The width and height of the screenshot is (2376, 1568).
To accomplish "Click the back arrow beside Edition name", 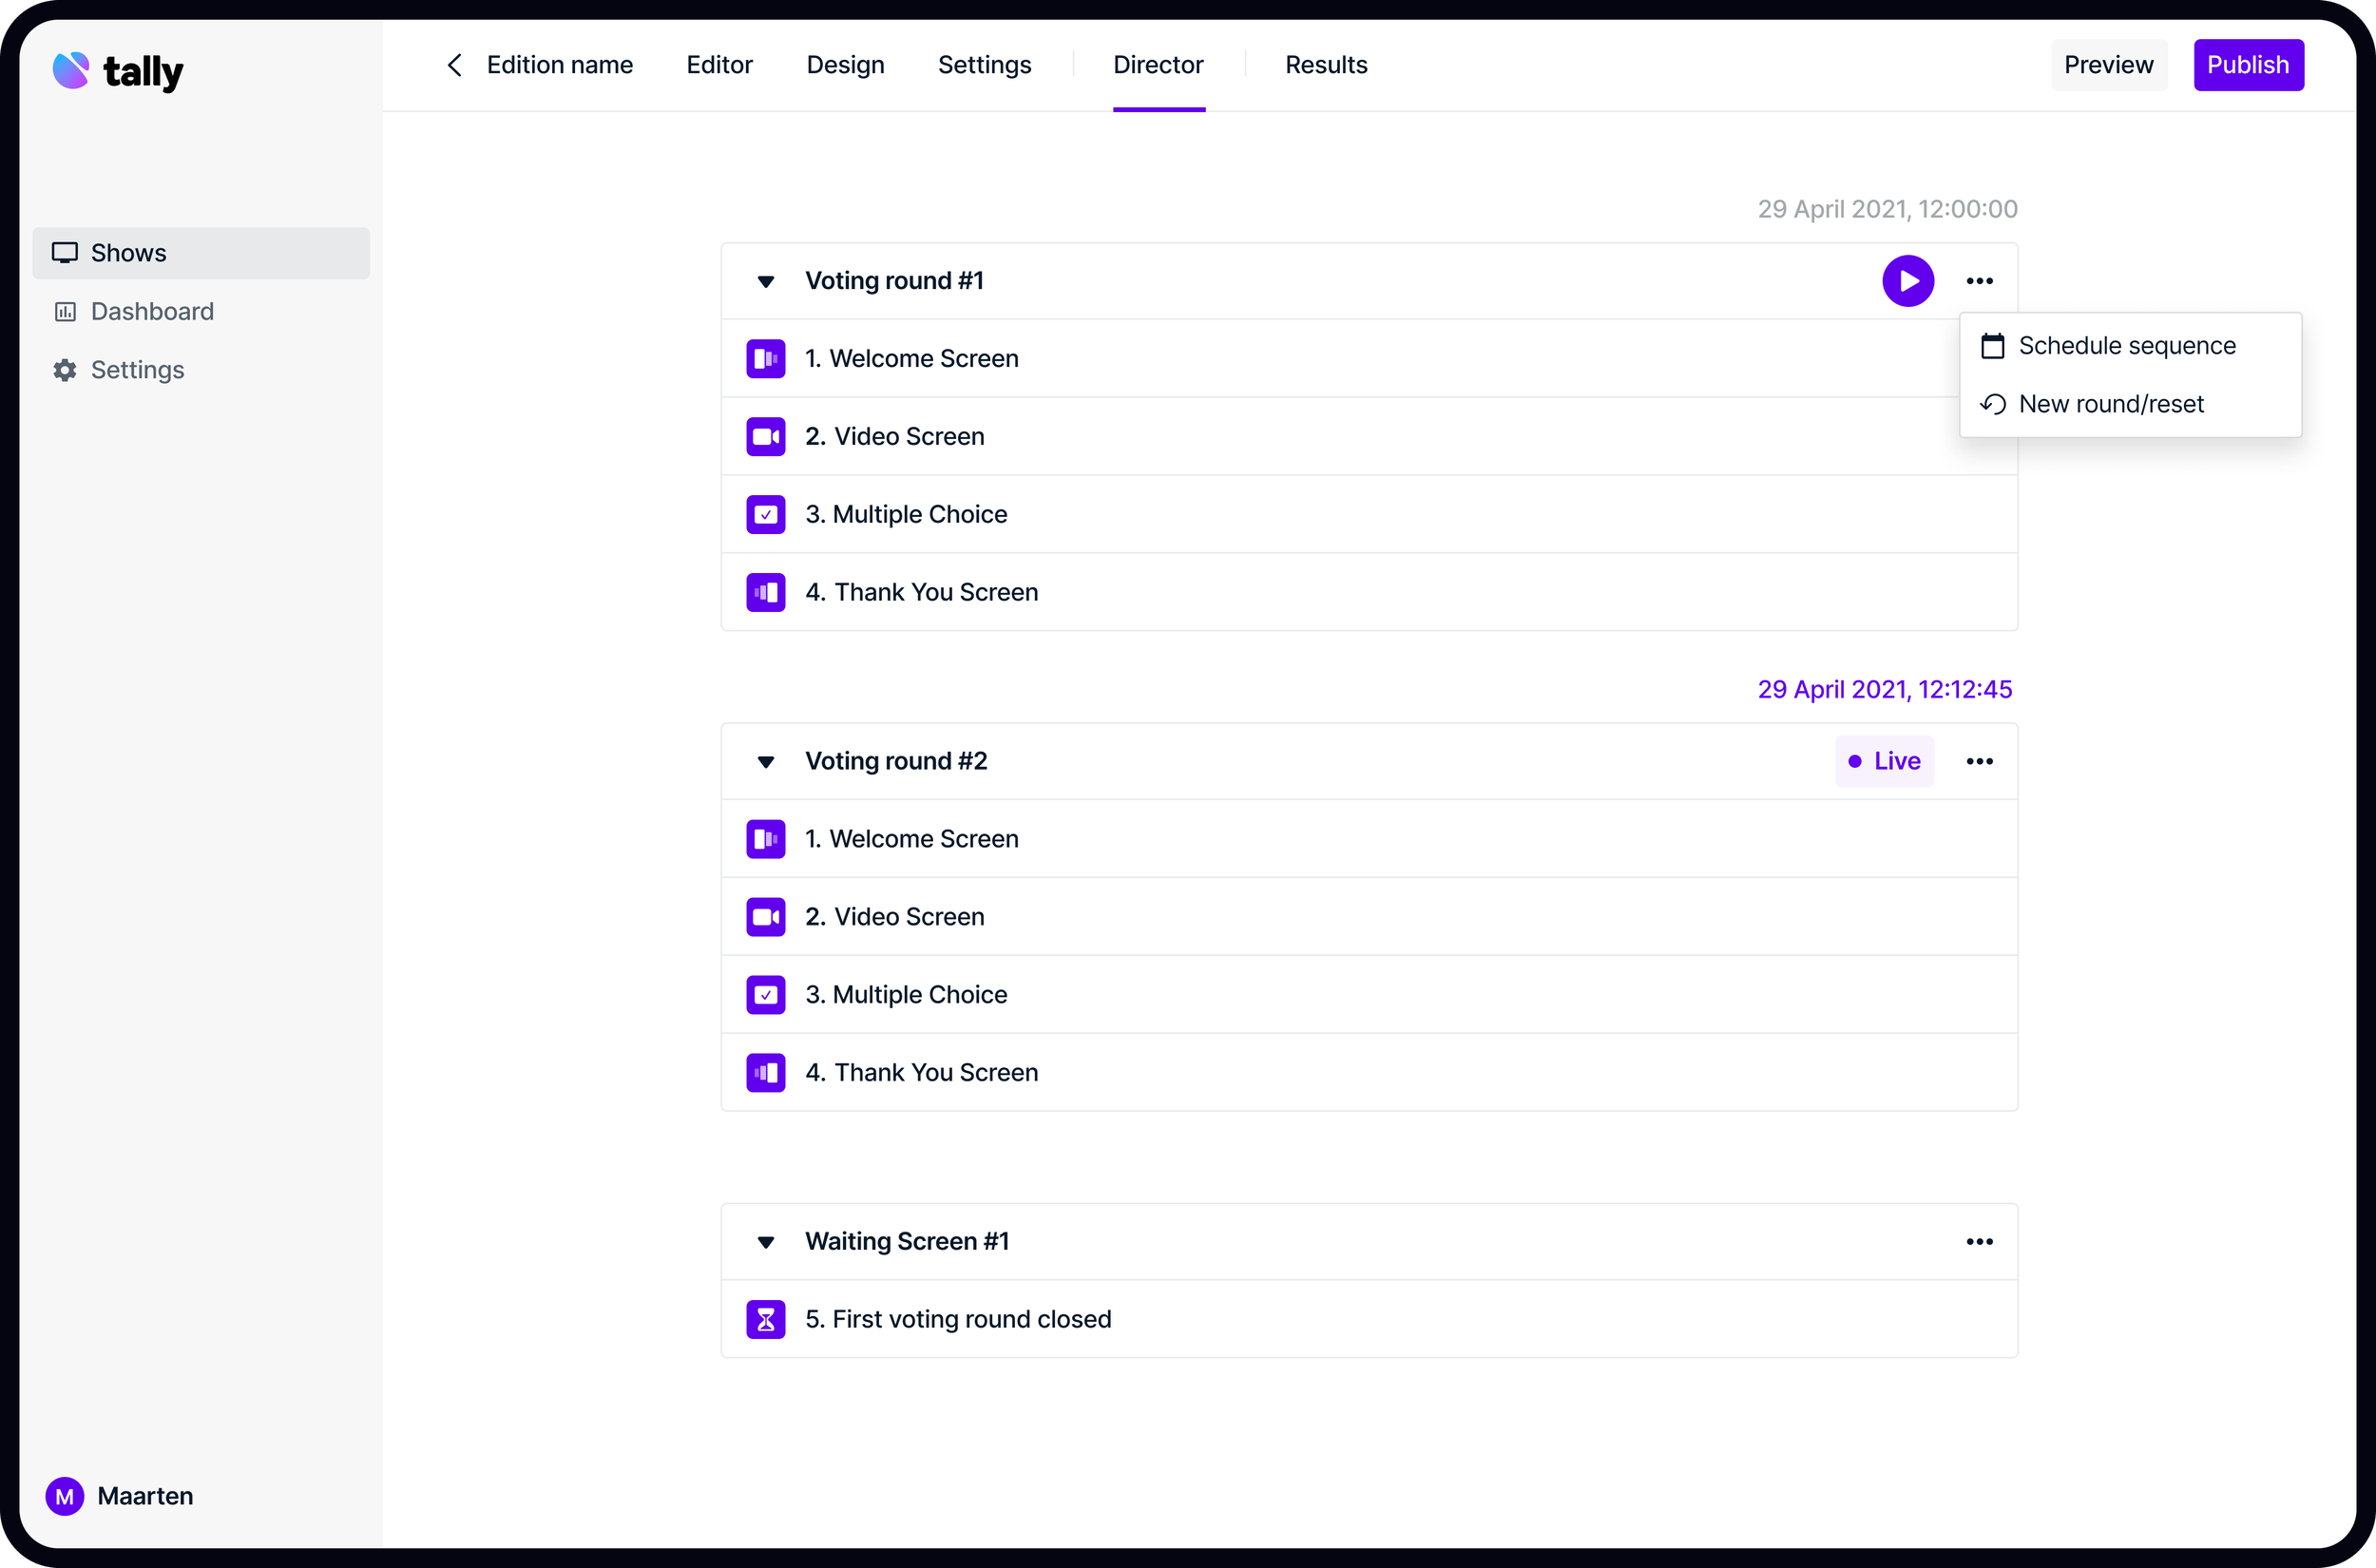I will click(x=455, y=65).
